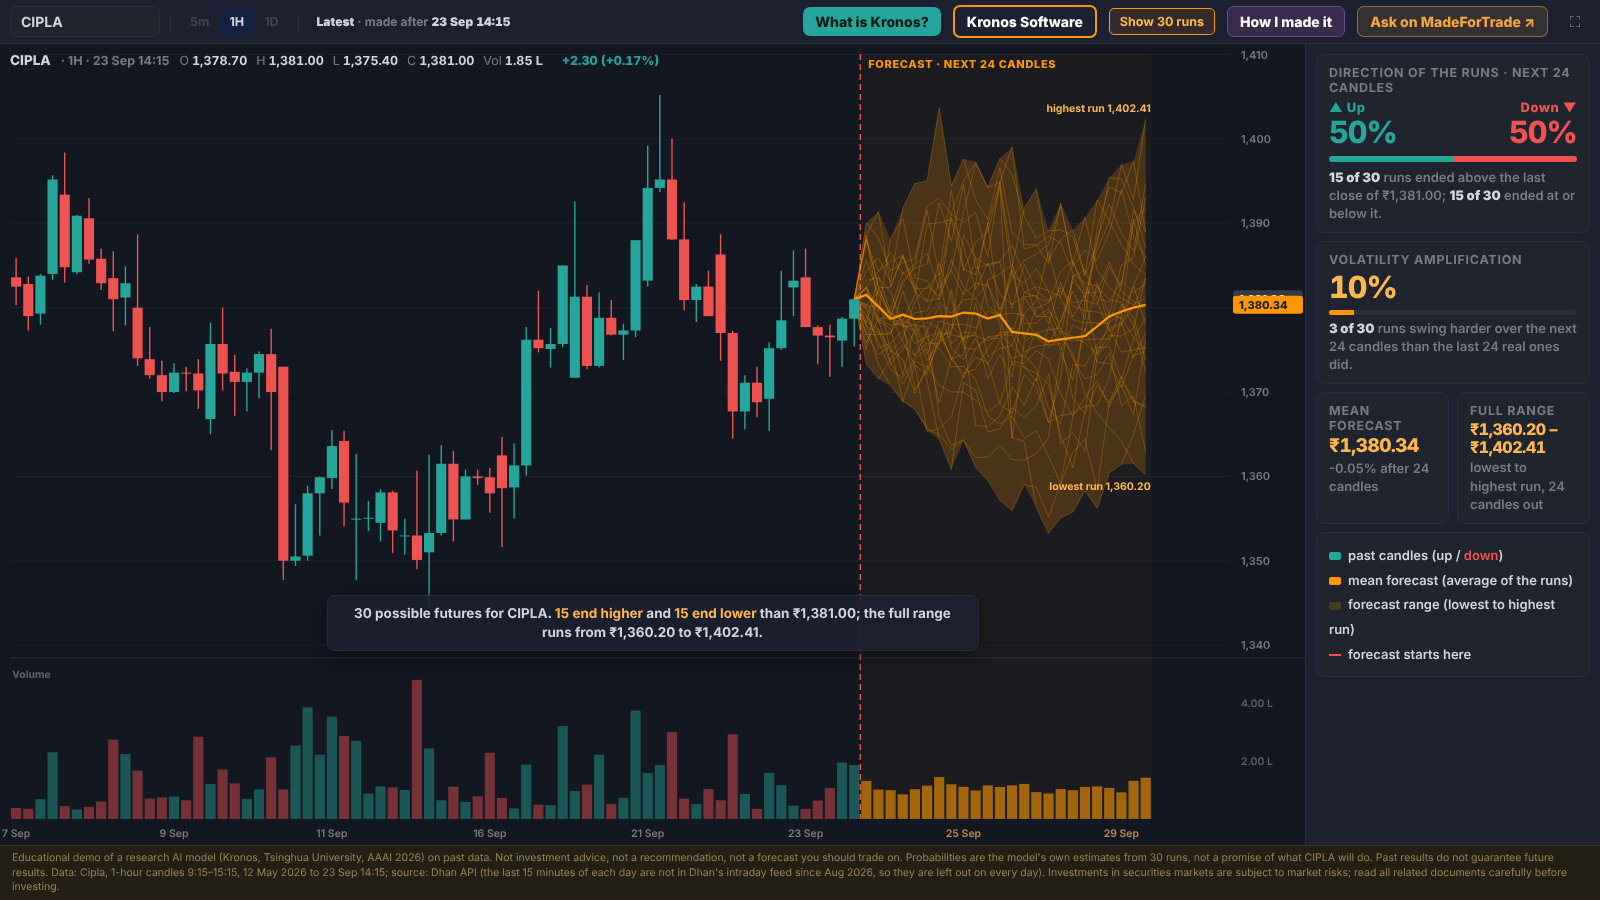Click the red Down triangle icon

tap(1569, 107)
